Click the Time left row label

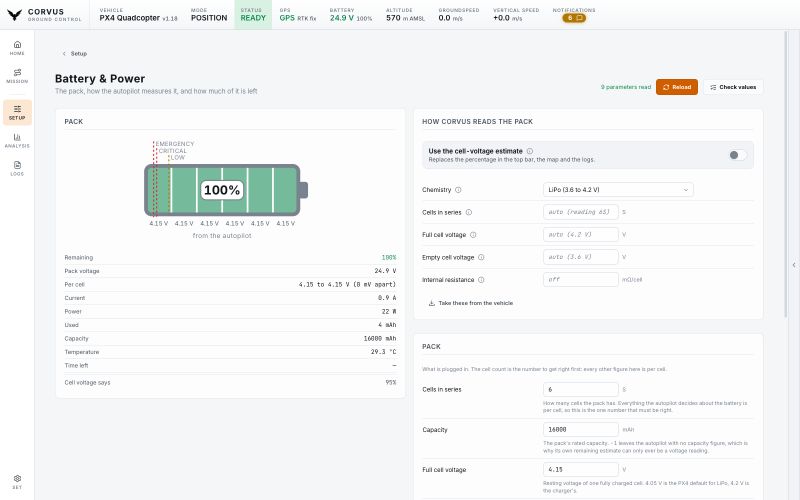coord(77,366)
